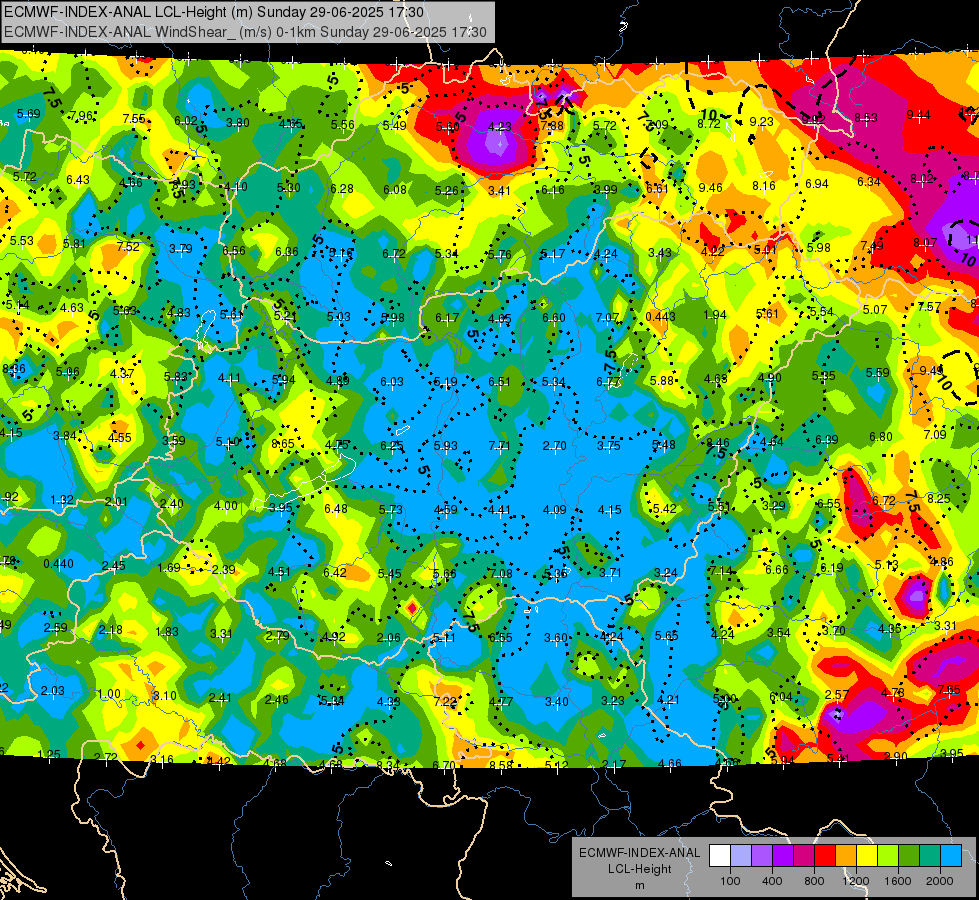Click the wind shear value '0.440'
Screen dimensions: 979x900
(x=58, y=564)
